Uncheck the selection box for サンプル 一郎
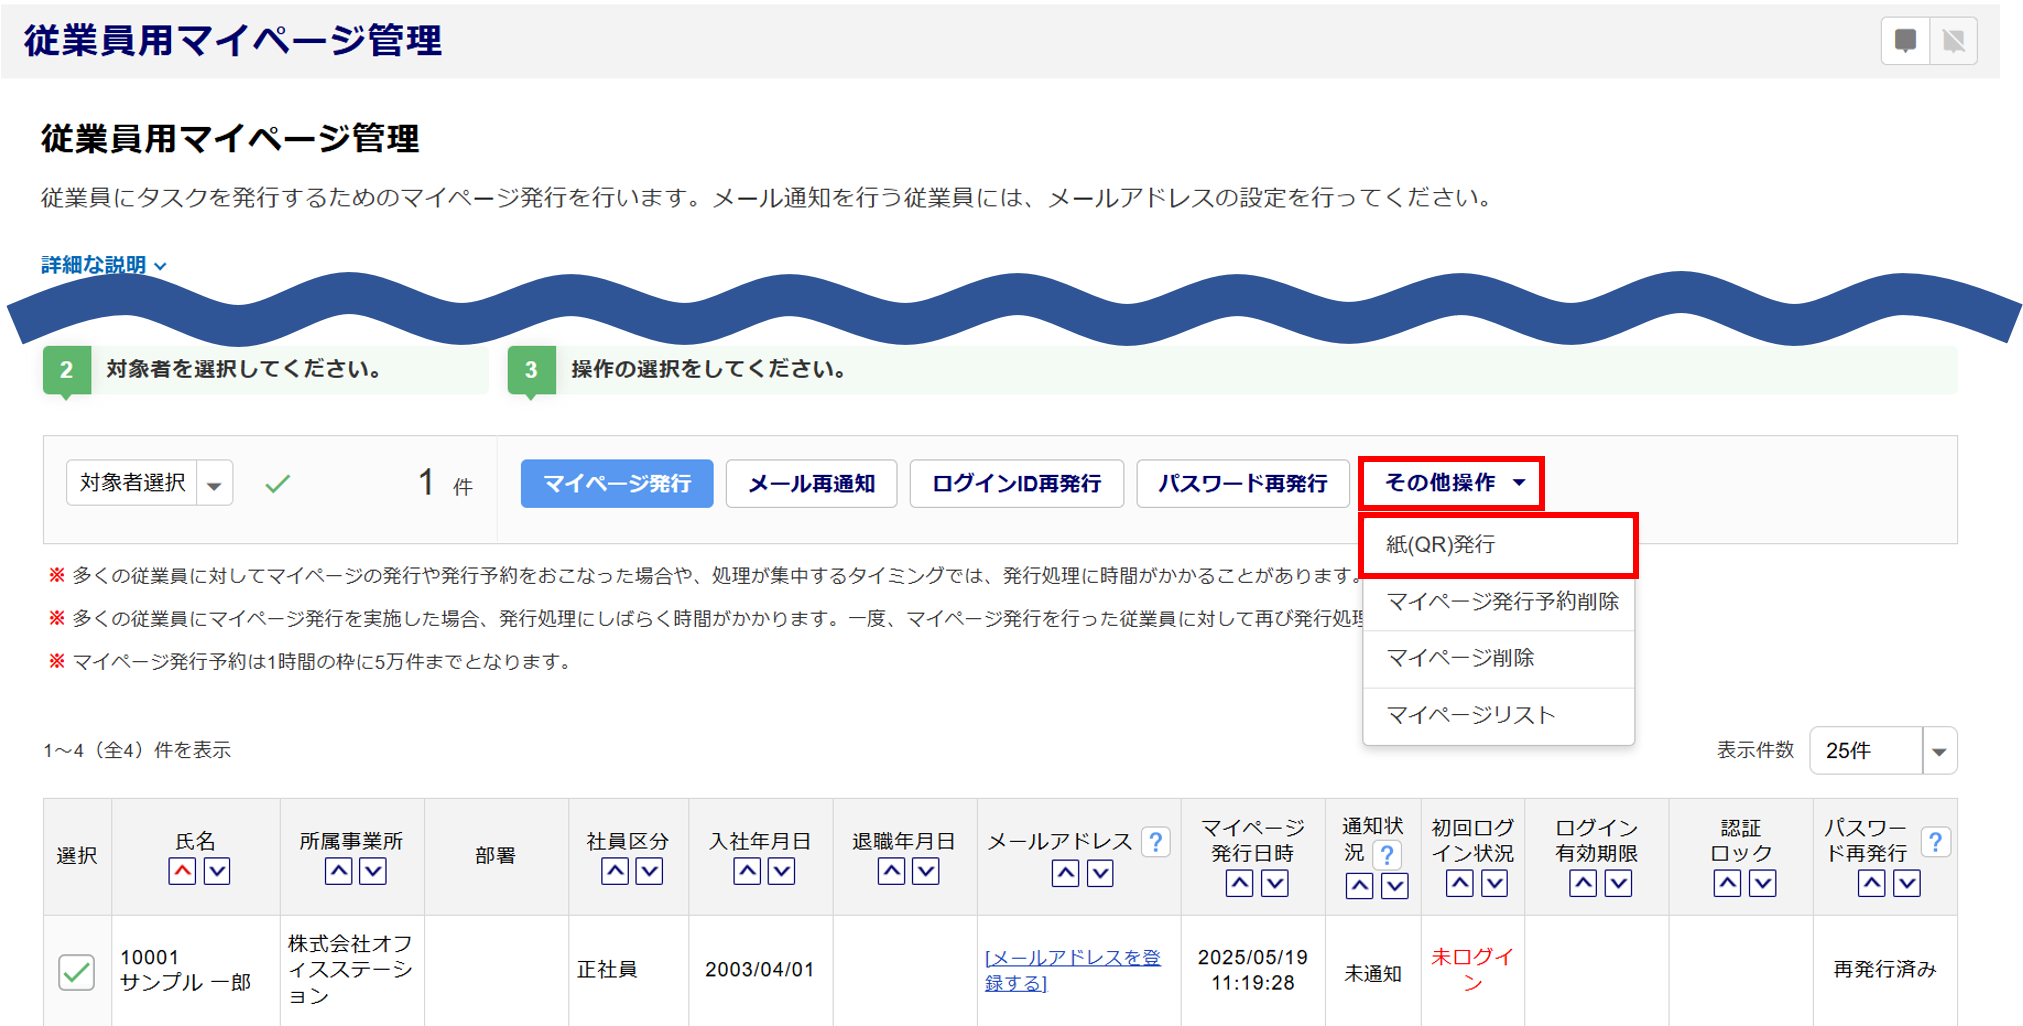Screen dimensions: 2023x1026 pyautogui.click(x=77, y=971)
